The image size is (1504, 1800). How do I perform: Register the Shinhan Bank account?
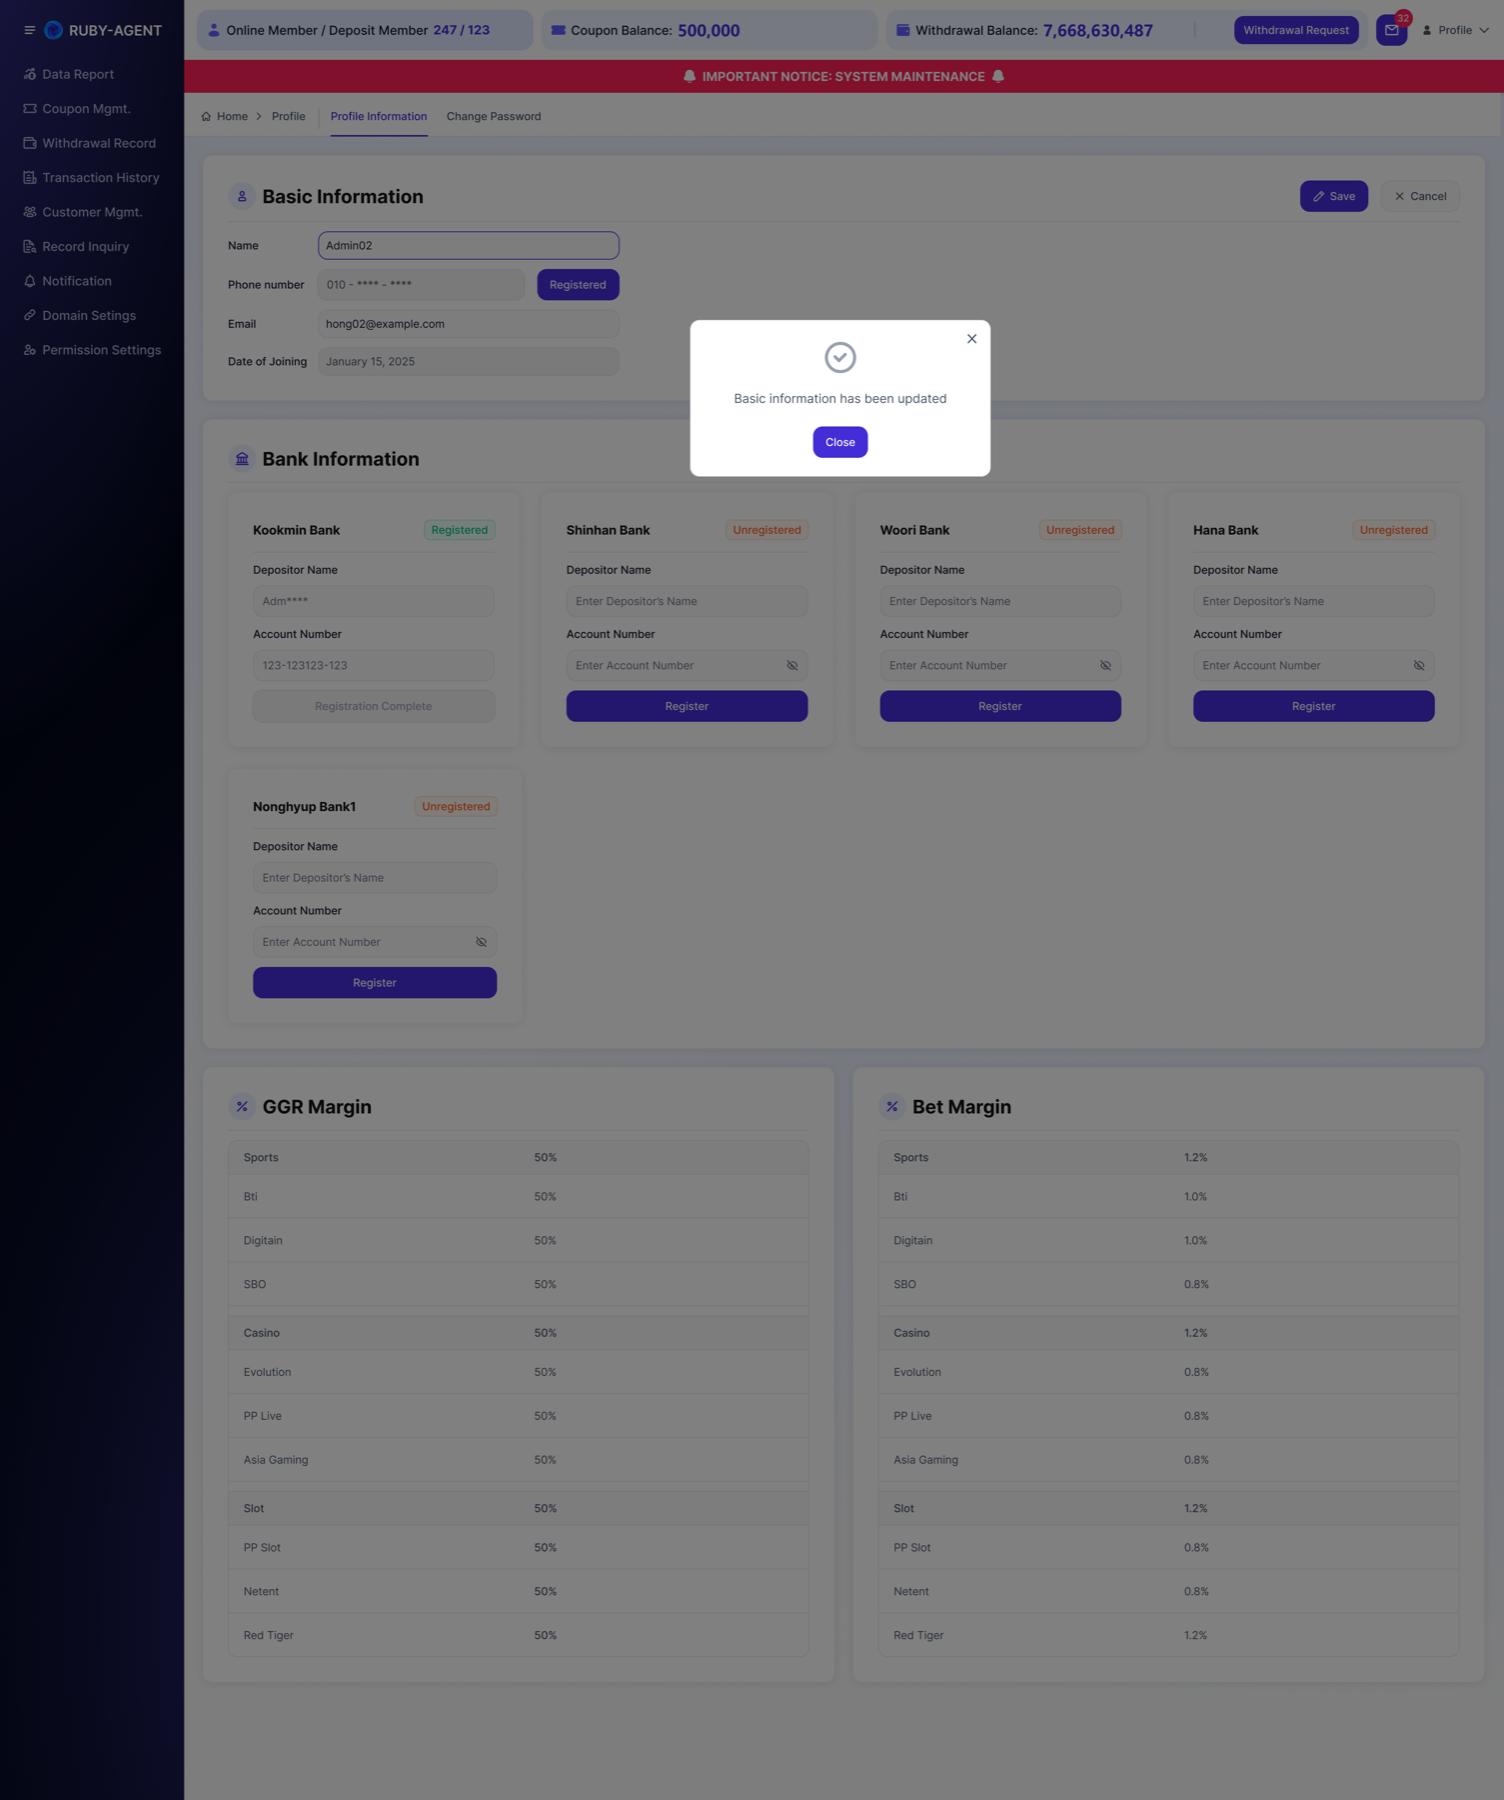(x=687, y=706)
